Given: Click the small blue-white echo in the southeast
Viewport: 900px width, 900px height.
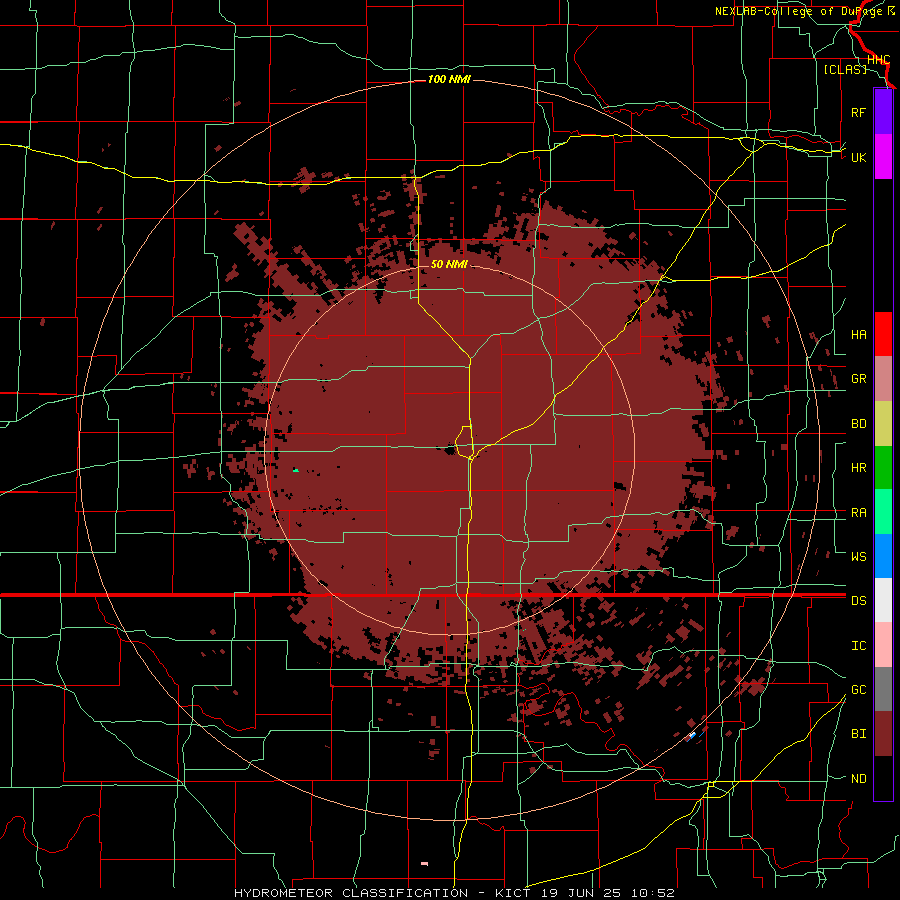Looking at the screenshot, I should coord(692,735).
